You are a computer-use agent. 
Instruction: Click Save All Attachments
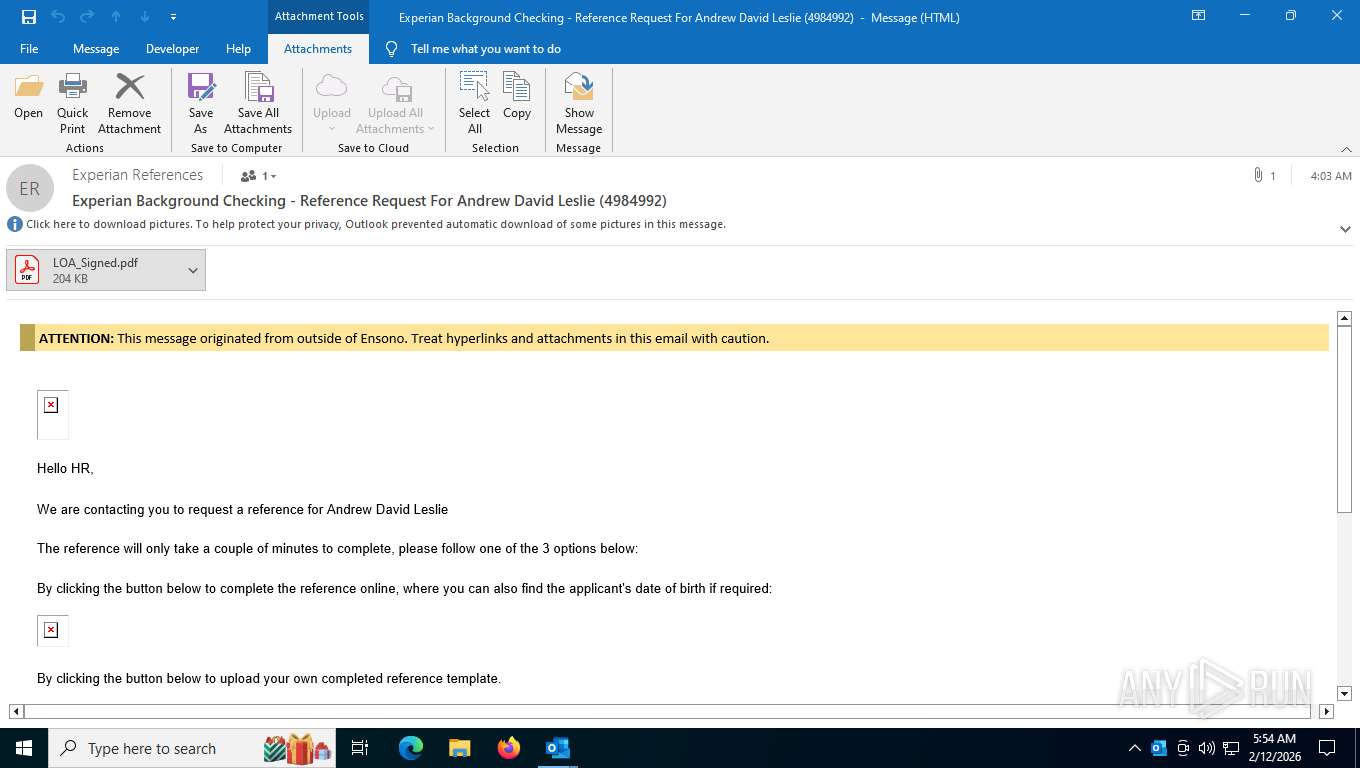pyautogui.click(x=258, y=103)
